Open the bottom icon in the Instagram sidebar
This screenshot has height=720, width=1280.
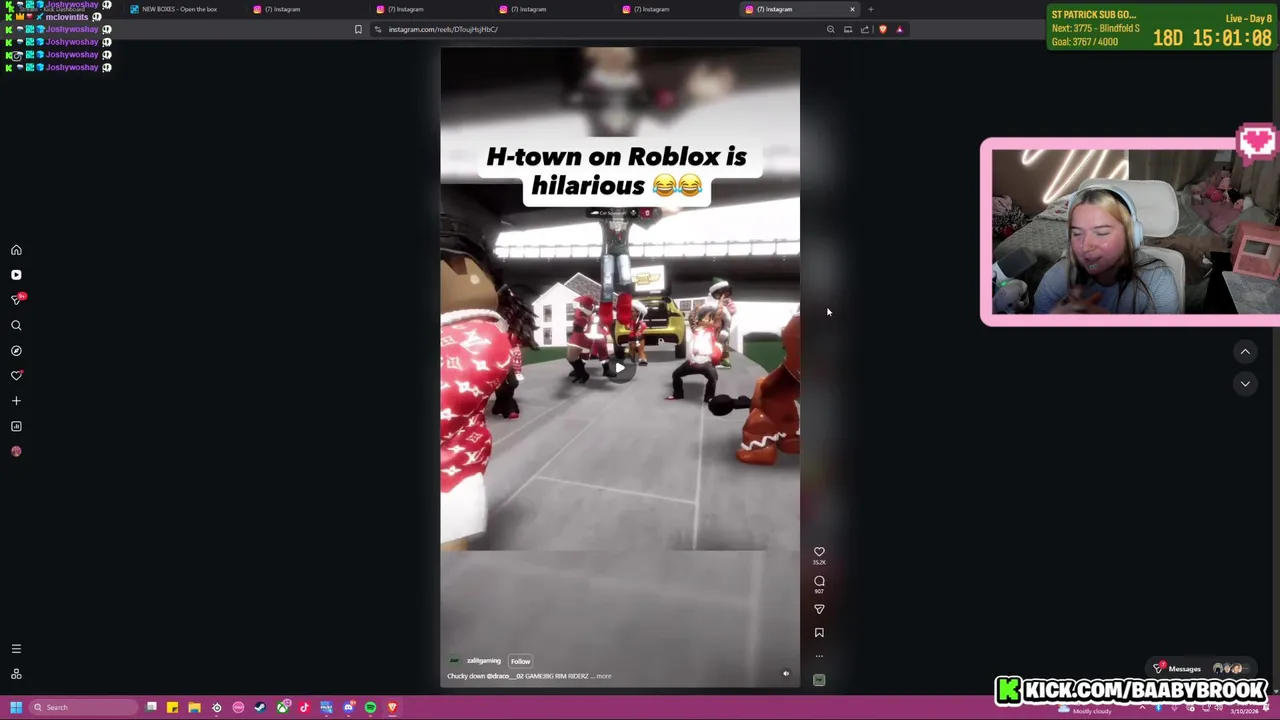click(16, 674)
